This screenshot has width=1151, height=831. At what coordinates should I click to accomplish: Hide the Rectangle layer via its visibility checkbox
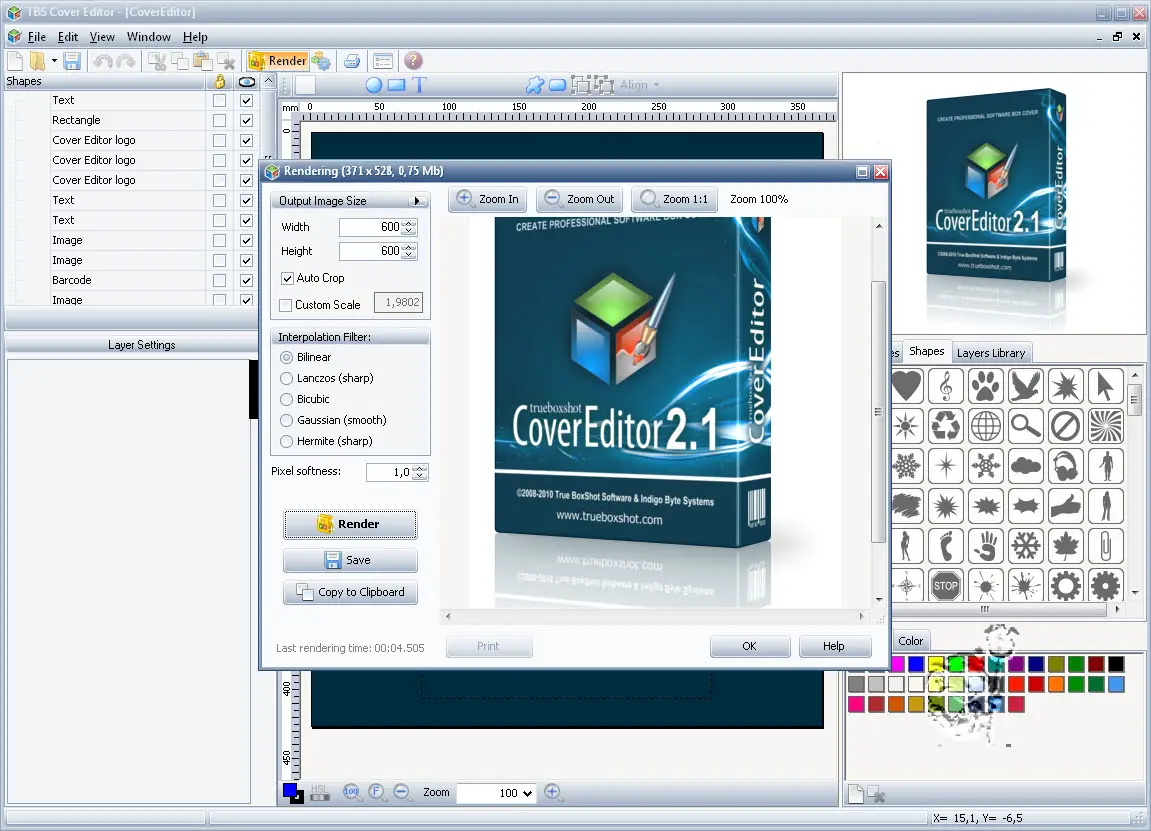point(247,120)
